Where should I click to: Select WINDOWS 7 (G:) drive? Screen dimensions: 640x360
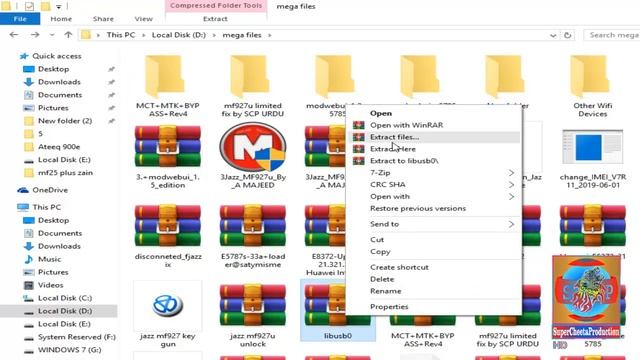click(69, 350)
